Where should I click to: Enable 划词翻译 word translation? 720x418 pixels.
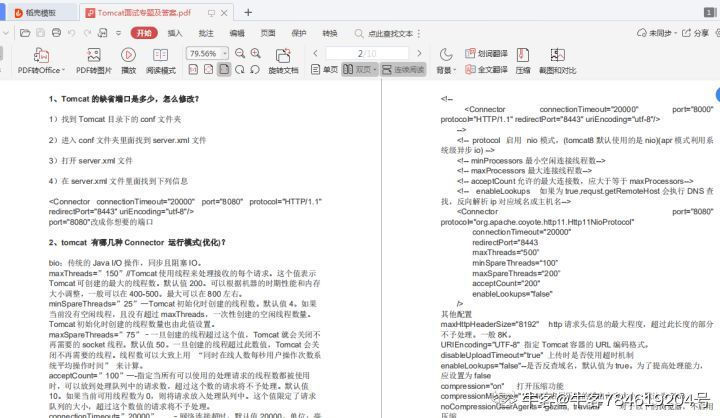tap(486, 53)
